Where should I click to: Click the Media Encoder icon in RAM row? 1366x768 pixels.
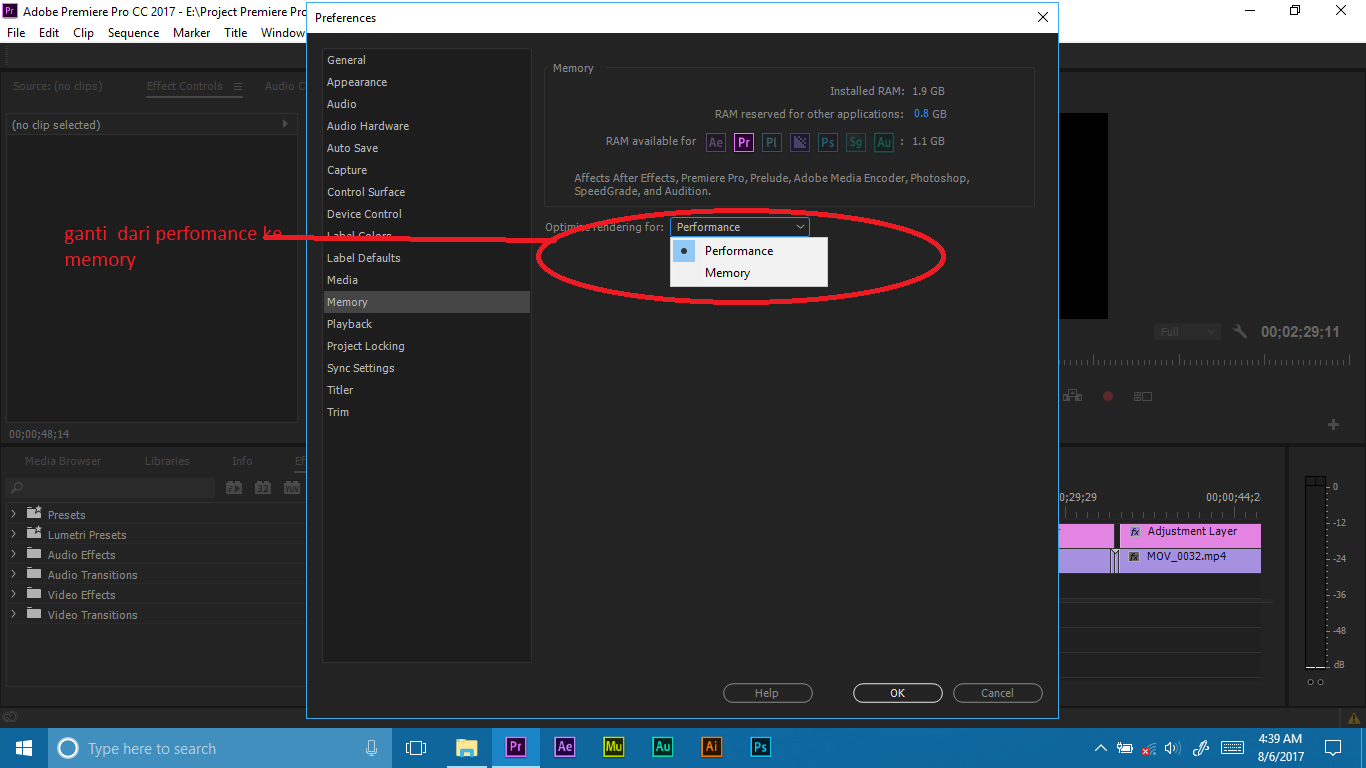tap(800, 142)
